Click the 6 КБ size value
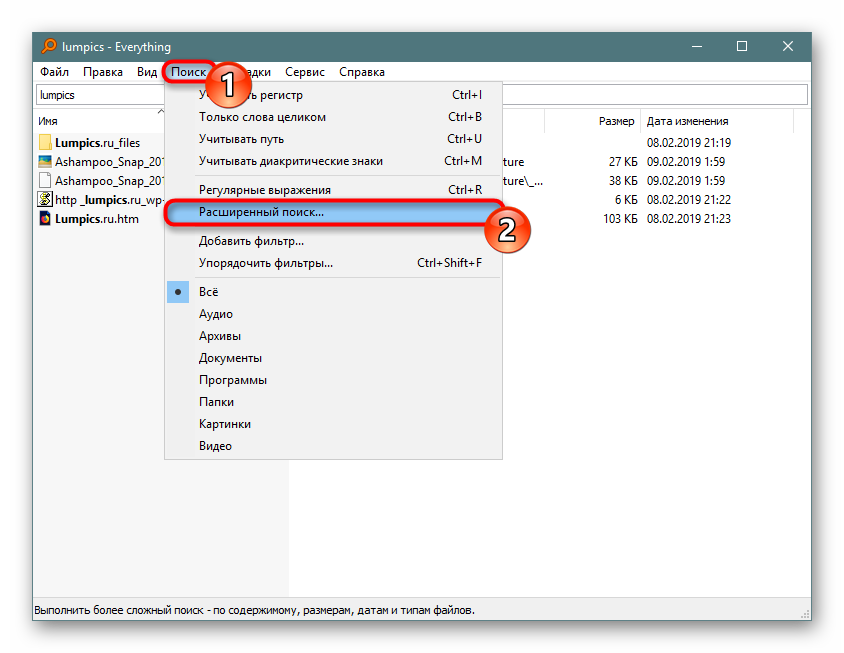Screen dimensions: 844x653 [626, 200]
